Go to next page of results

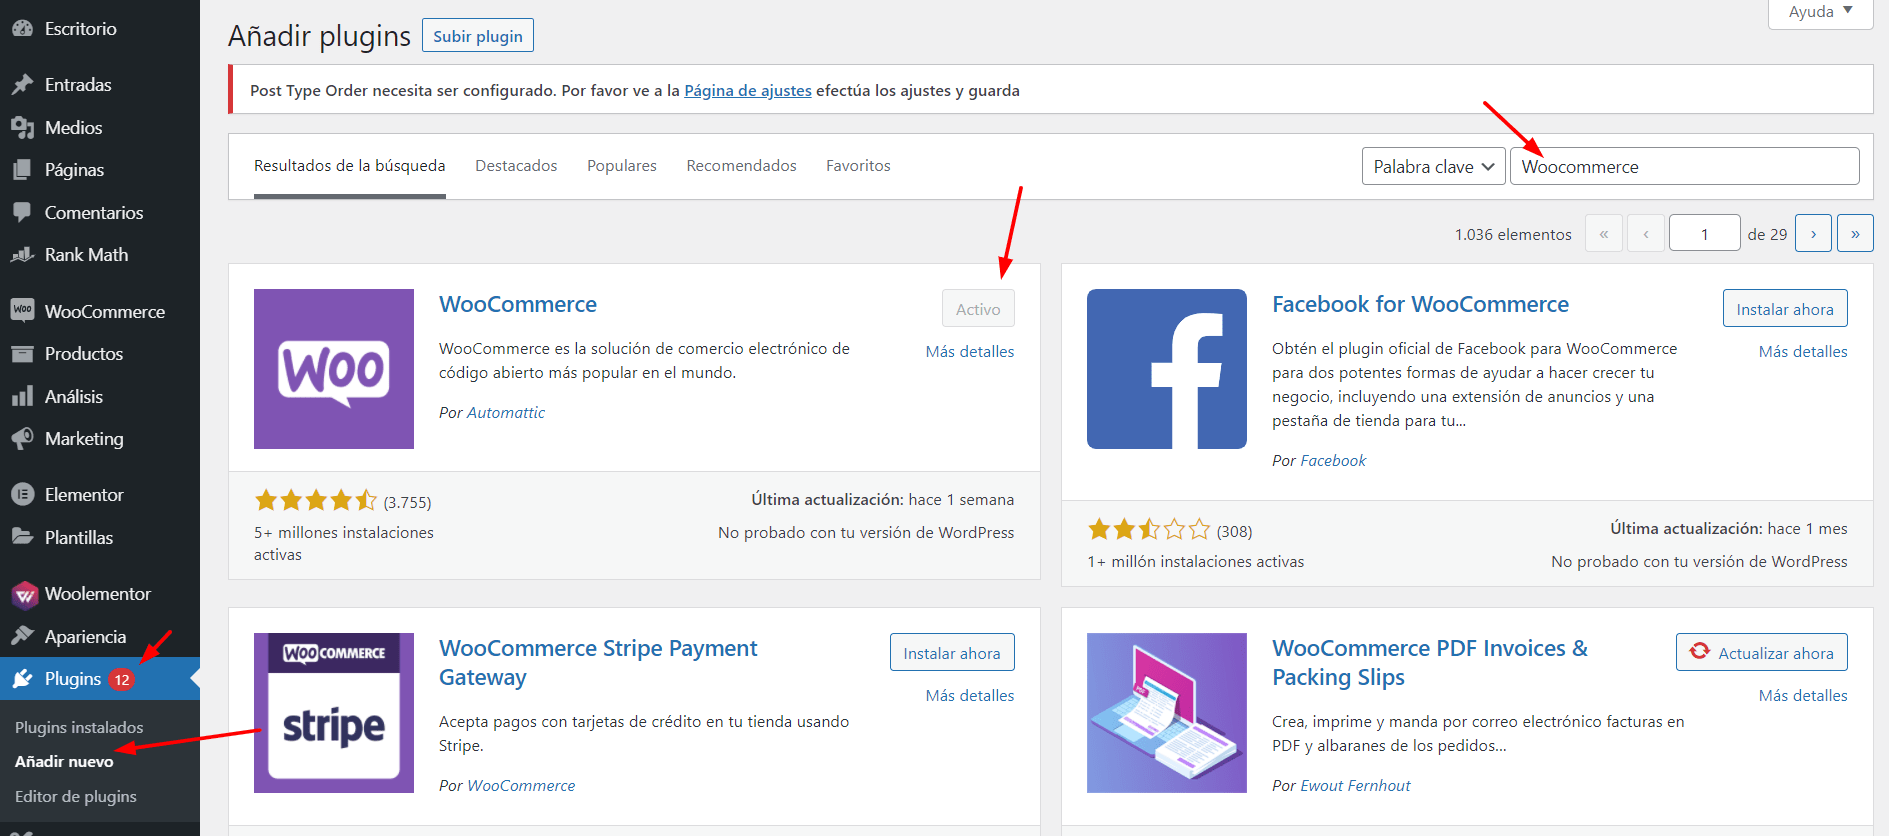tap(1813, 234)
